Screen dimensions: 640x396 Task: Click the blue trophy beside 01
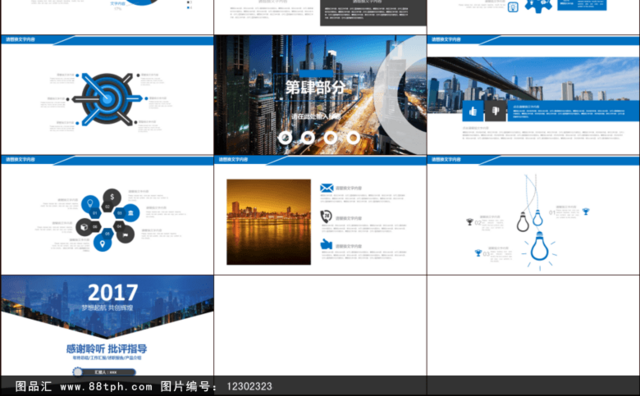coord(586,211)
